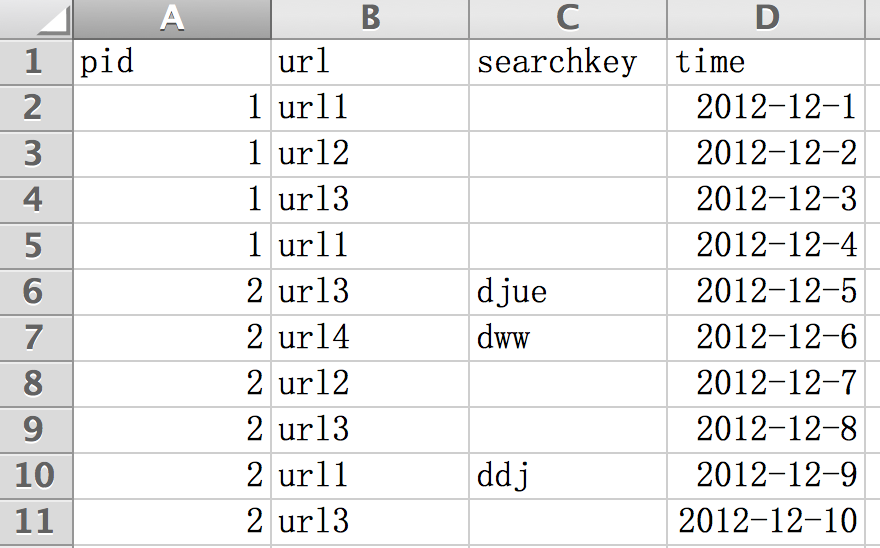Select the date cell 2012-12-10
Viewport: 880px width, 548px height.
(766, 522)
